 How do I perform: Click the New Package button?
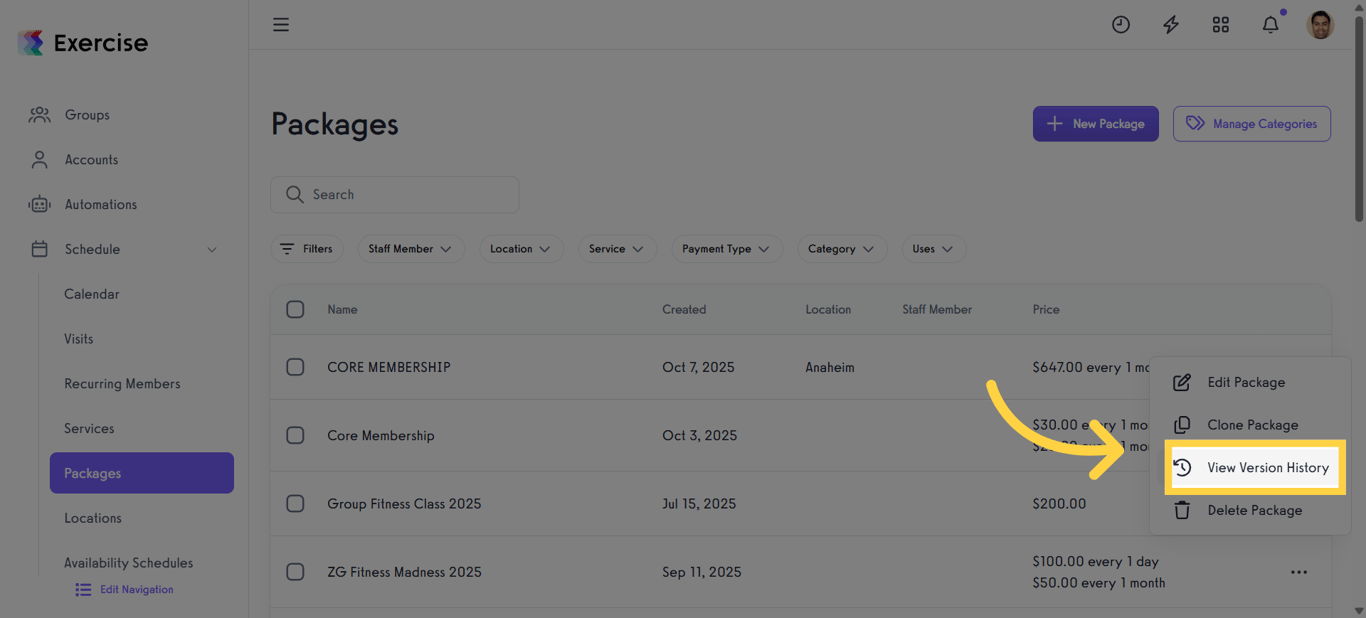tap(1095, 123)
